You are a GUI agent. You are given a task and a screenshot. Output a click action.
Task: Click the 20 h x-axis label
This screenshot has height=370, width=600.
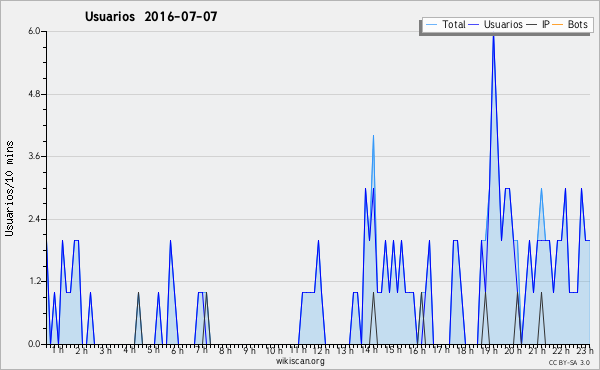pyautogui.click(x=513, y=350)
